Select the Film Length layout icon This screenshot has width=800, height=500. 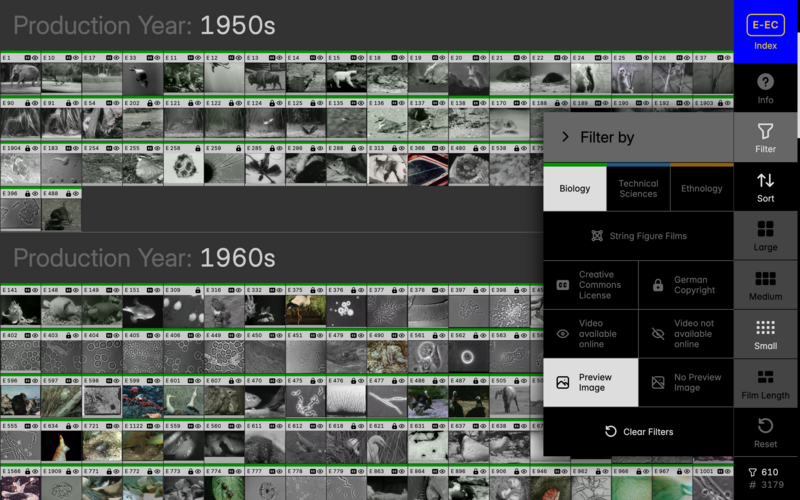point(765,383)
